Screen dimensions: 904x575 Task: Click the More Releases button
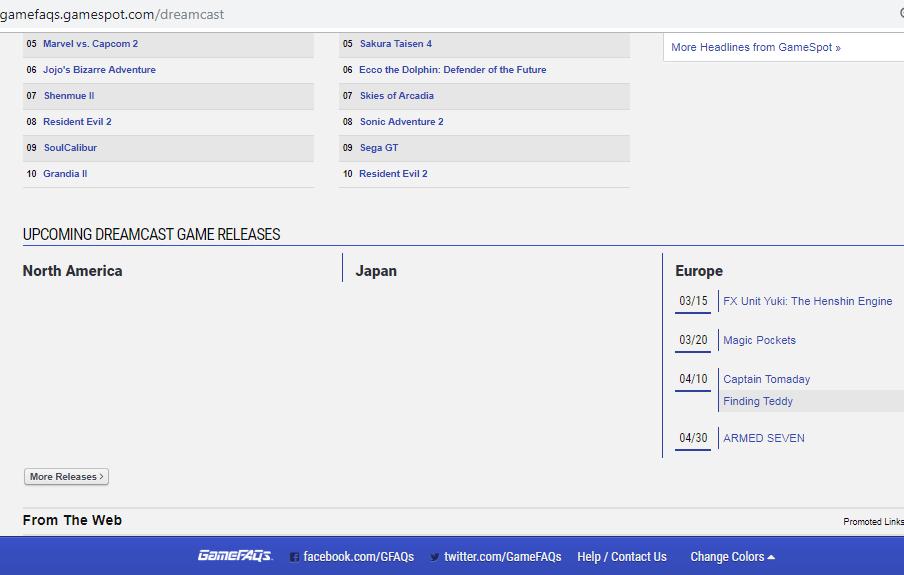point(66,476)
